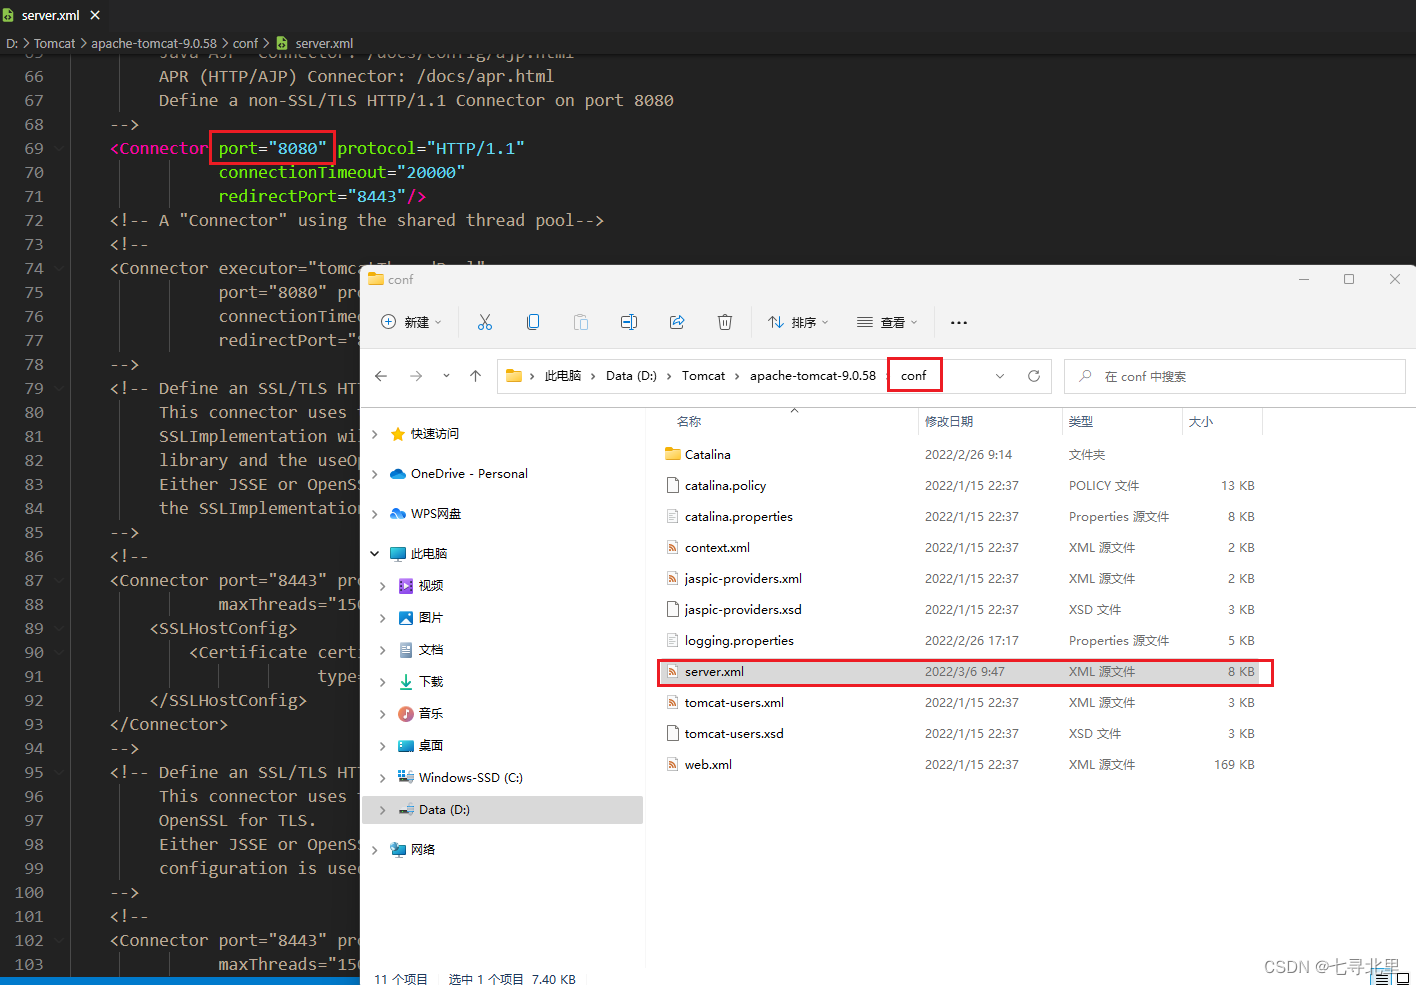This screenshot has width=1416, height=985.
Task: Refresh the conf folder view
Action: tap(1034, 376)
